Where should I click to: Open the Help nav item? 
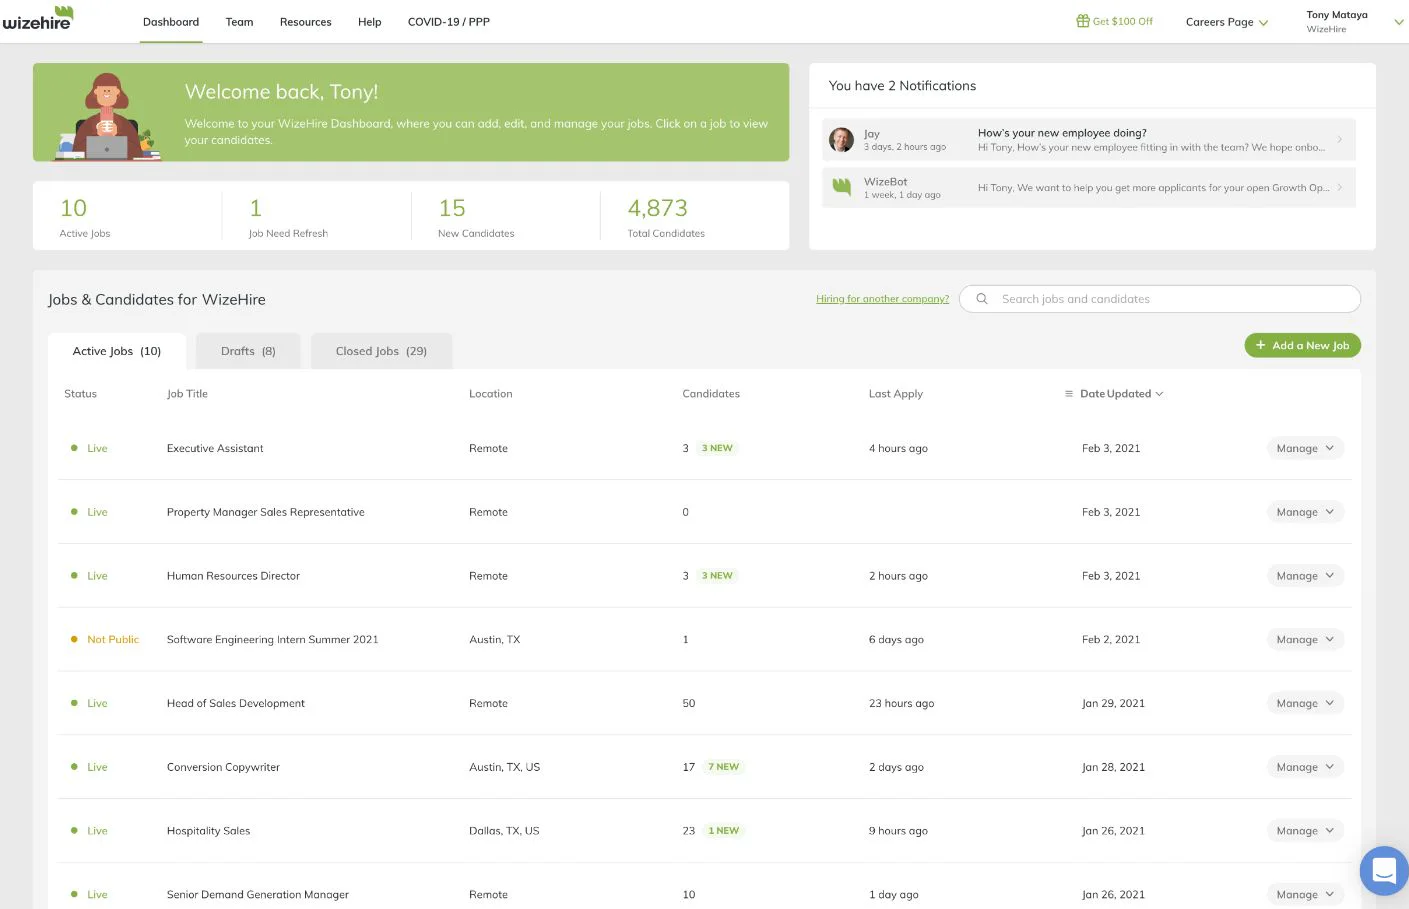pyautogui.click(x=369, y=22)
